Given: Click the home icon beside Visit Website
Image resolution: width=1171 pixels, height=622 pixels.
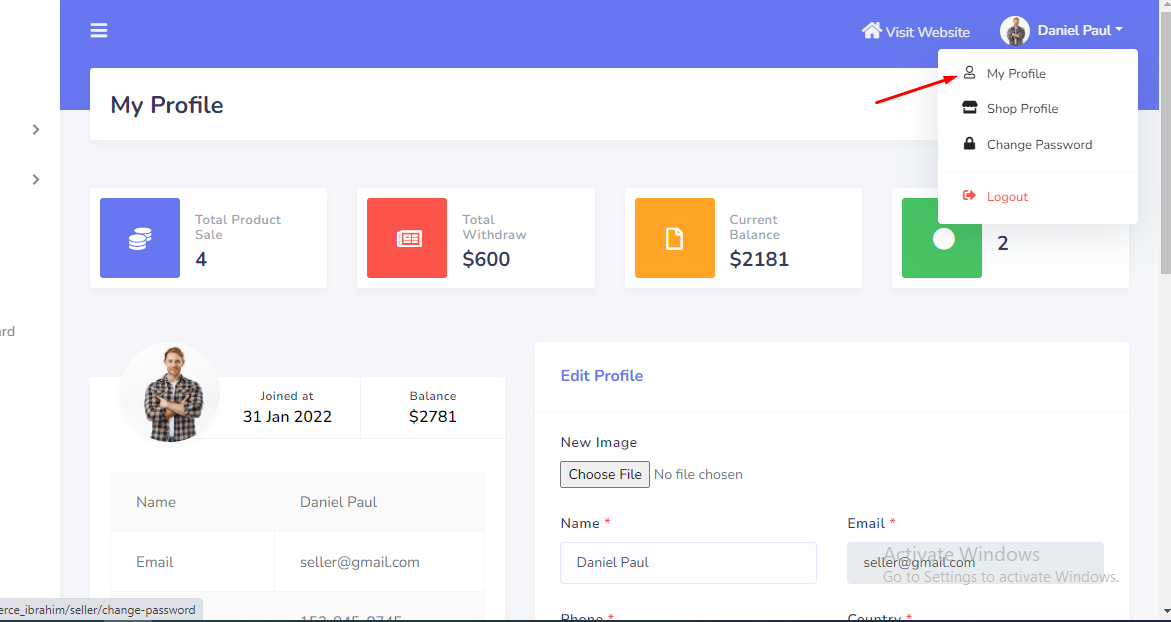Looking at the screenshot, I should [871, 31].
